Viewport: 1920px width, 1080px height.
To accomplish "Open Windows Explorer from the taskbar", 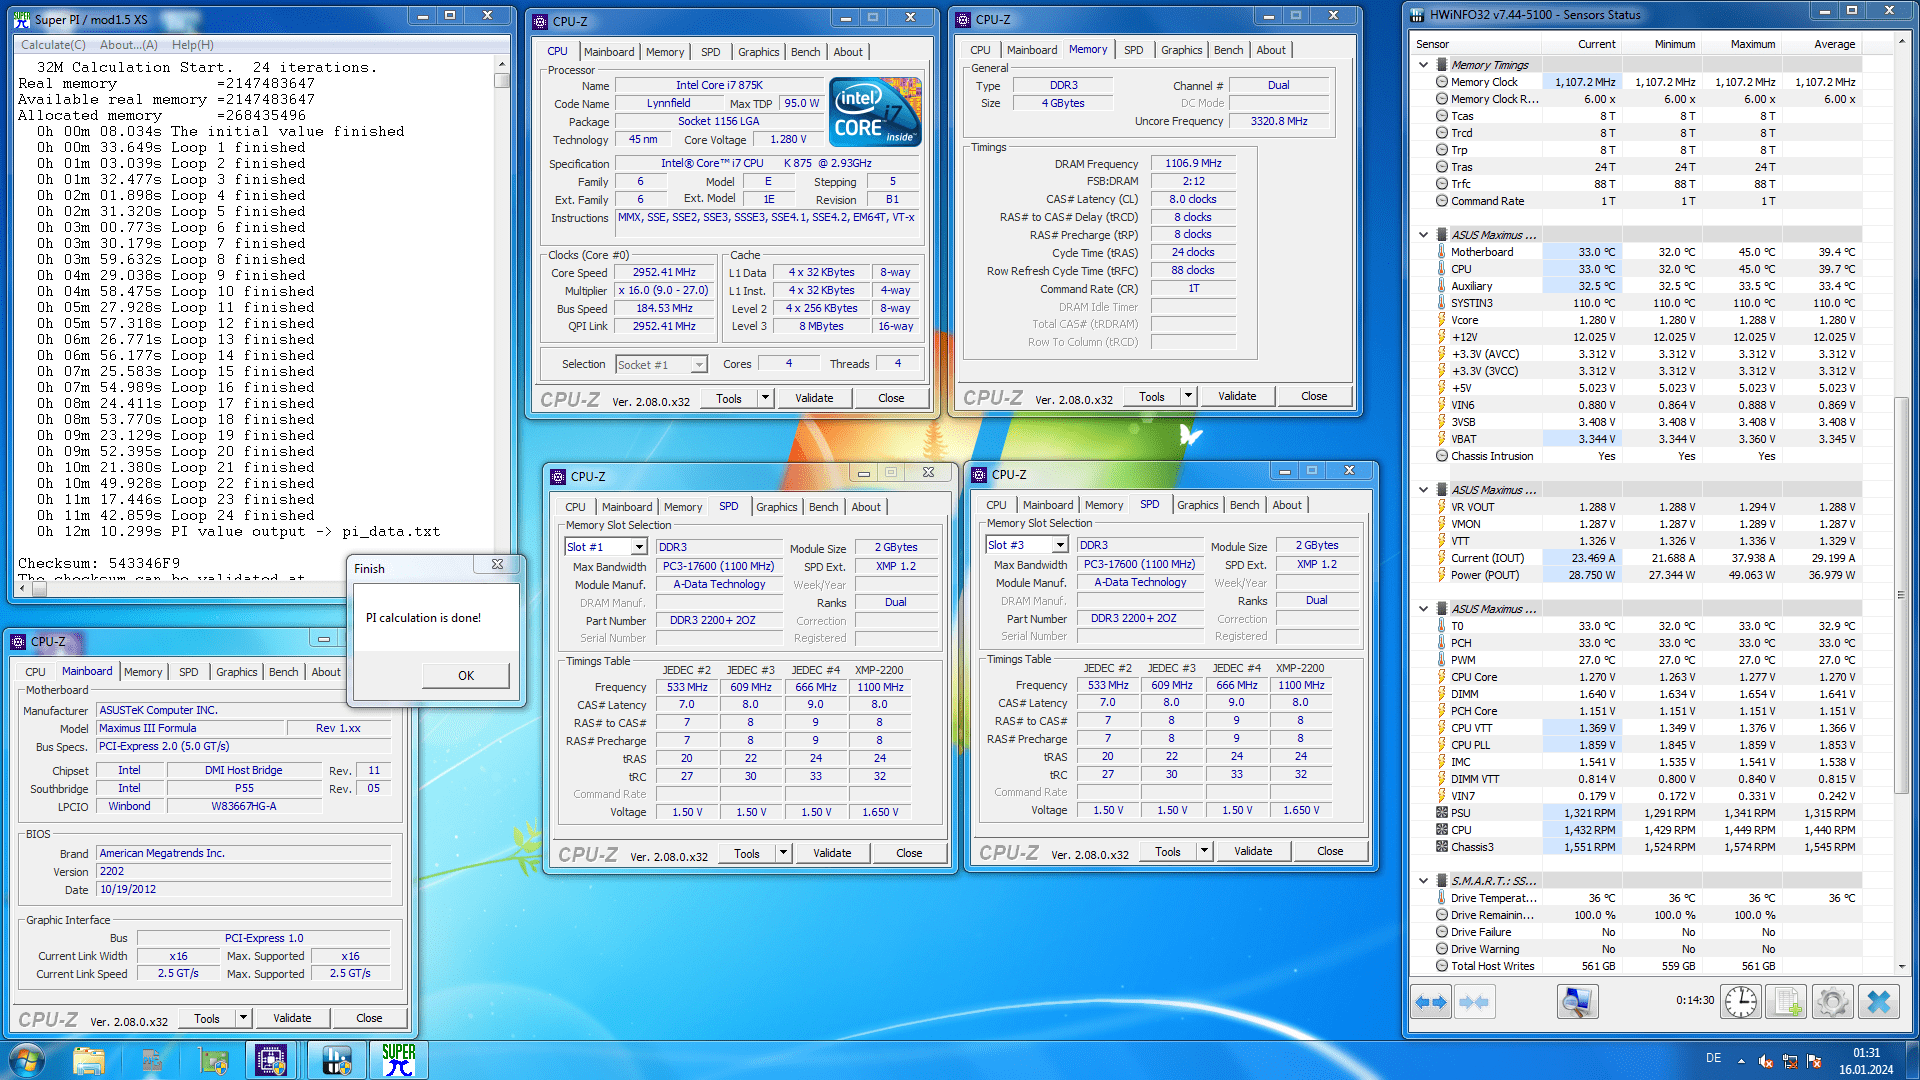I will tap(89, 1060).
